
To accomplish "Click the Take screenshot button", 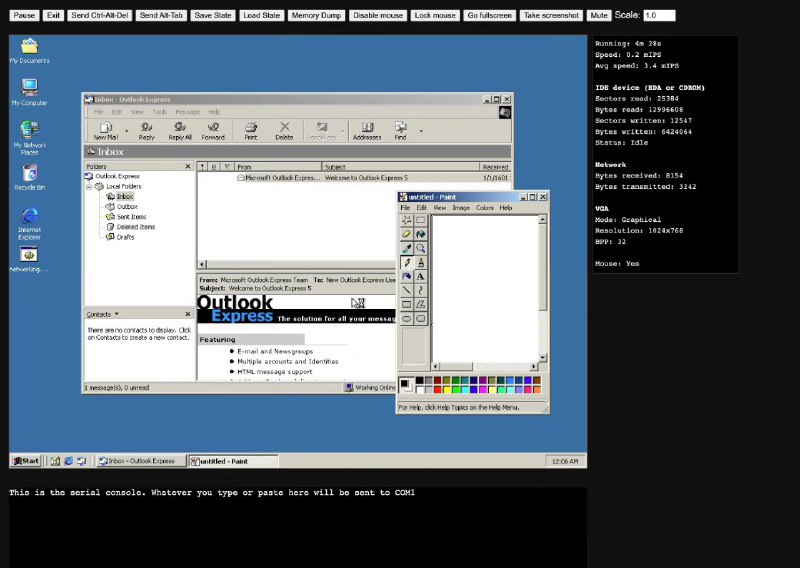I will tap(552, 15).
